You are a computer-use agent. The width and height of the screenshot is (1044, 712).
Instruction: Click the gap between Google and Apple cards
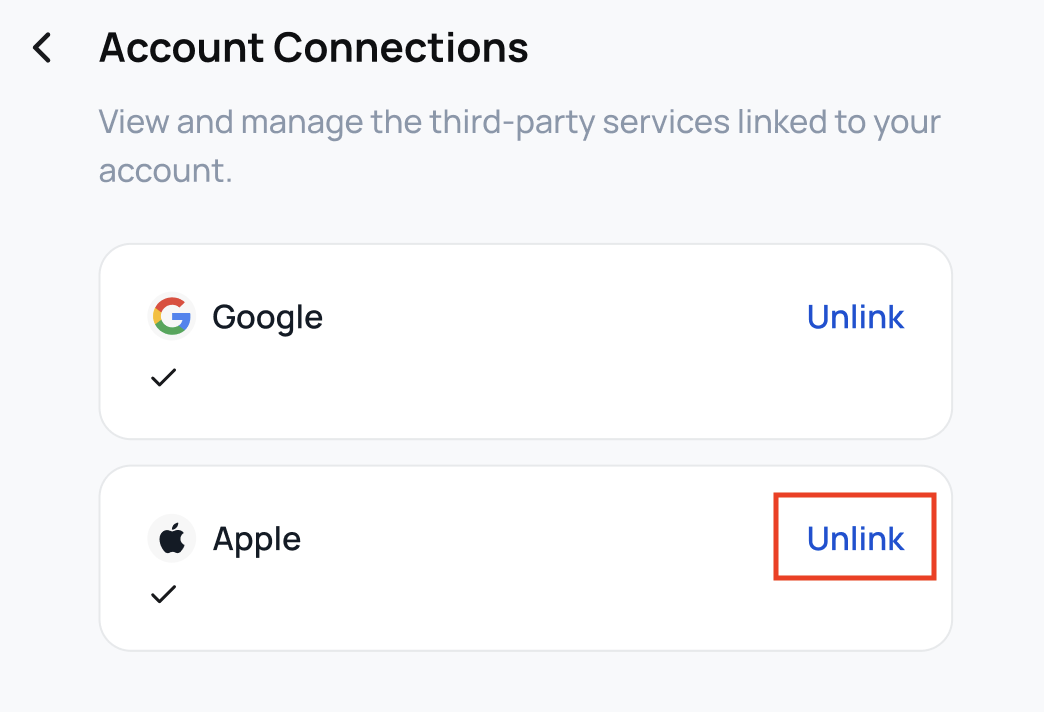tap(525, 452)
